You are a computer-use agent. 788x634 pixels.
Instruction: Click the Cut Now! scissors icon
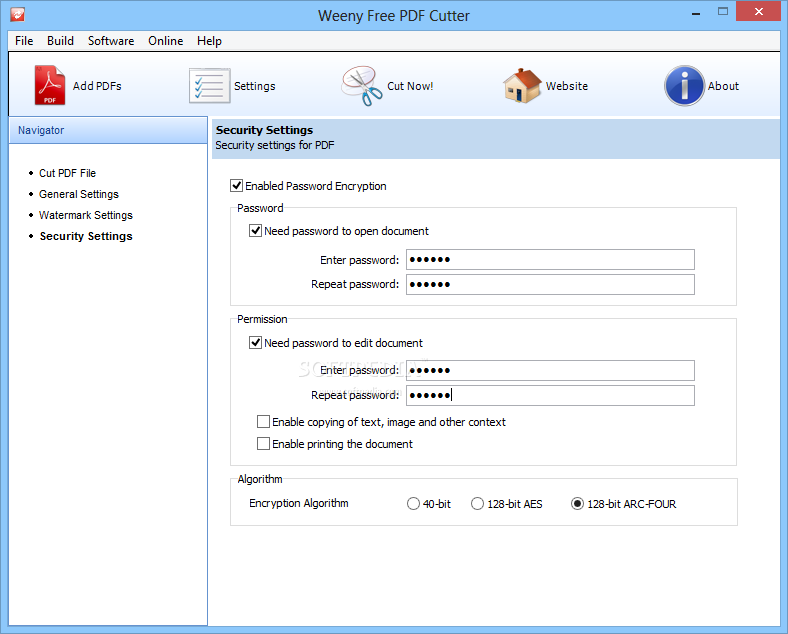(362, 86)
